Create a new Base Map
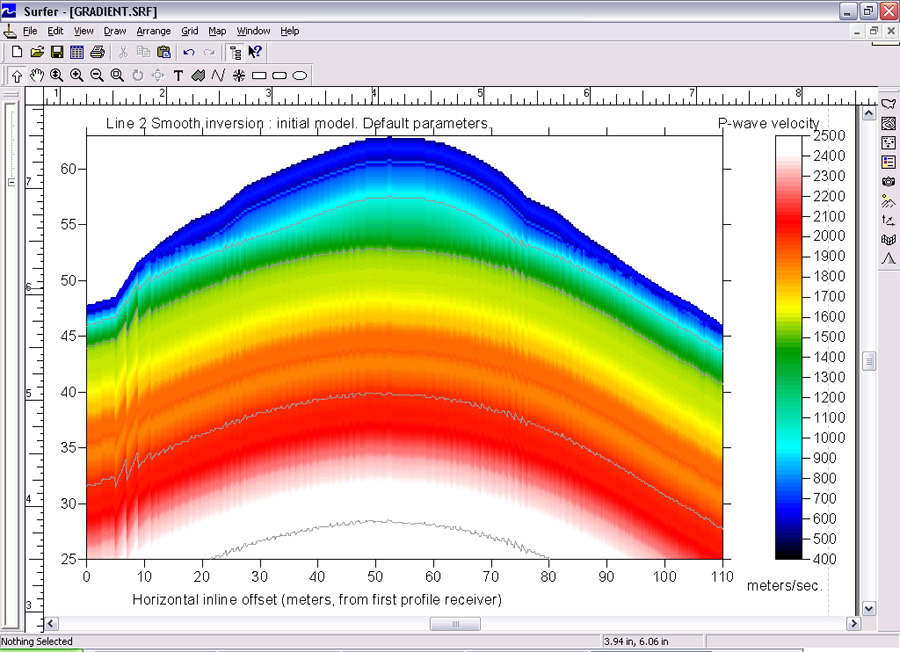 click(889, 104)
